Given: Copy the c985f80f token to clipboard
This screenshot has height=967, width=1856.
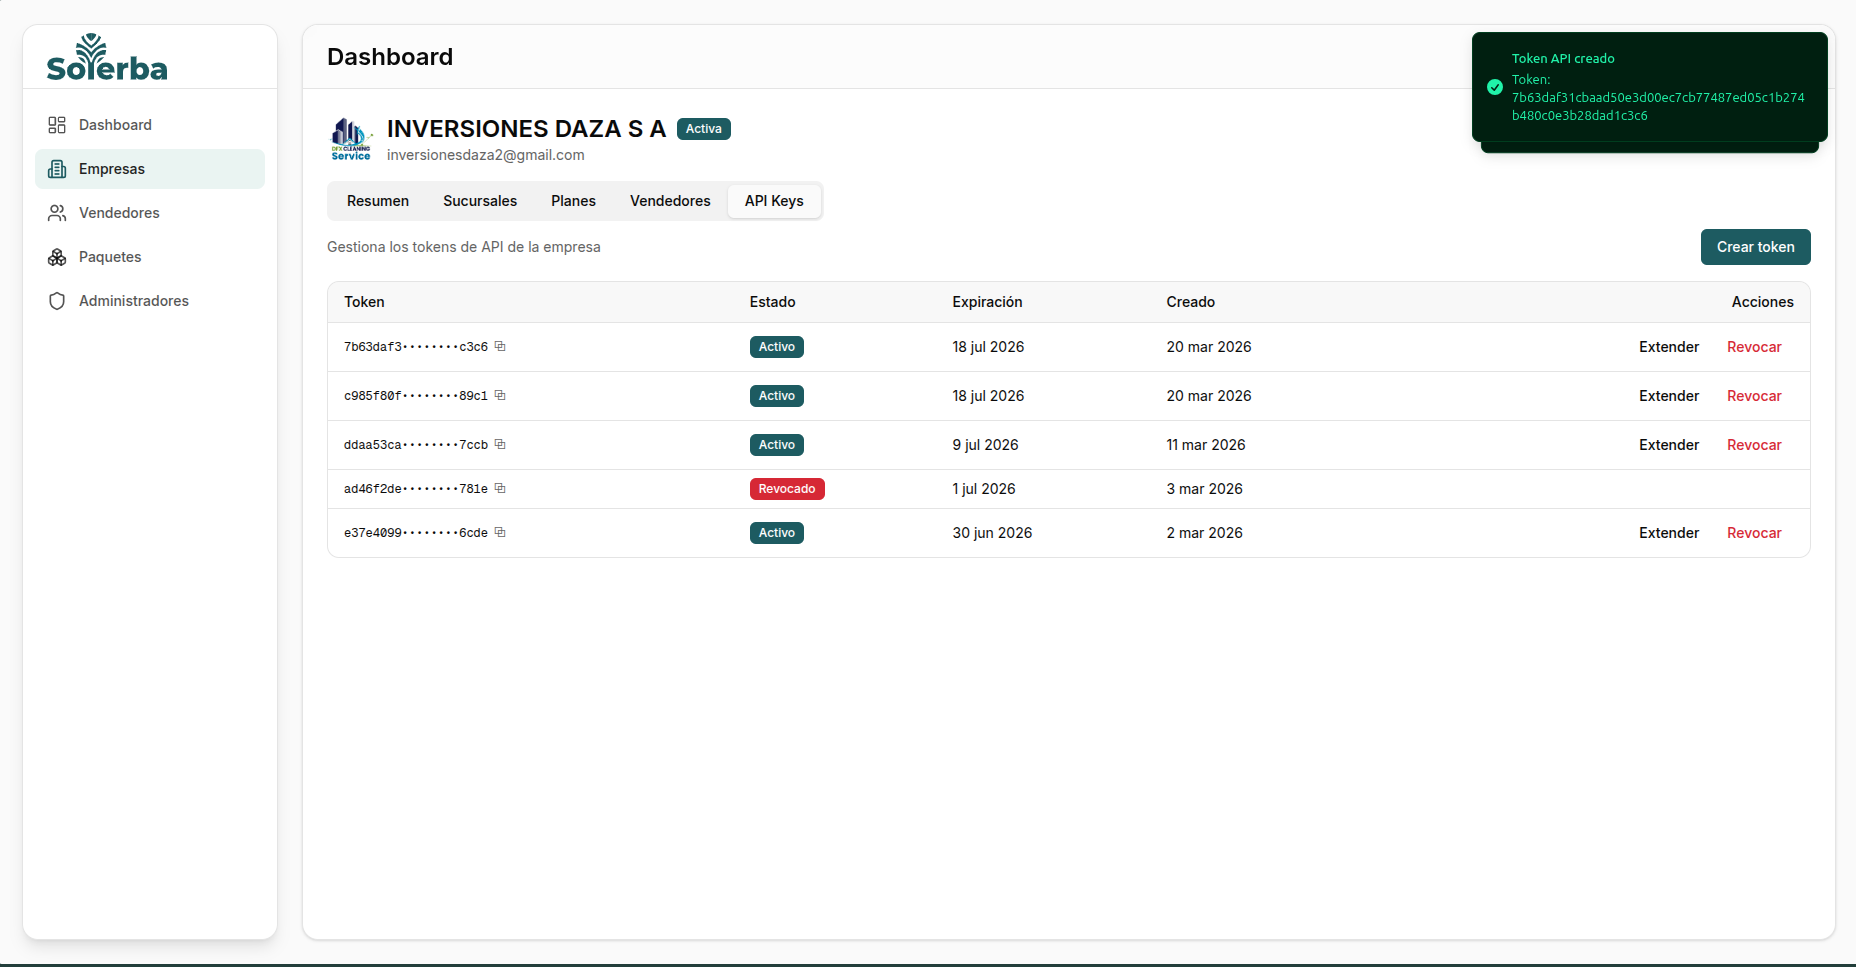Looking at the screenshot, I should (500, 396).
